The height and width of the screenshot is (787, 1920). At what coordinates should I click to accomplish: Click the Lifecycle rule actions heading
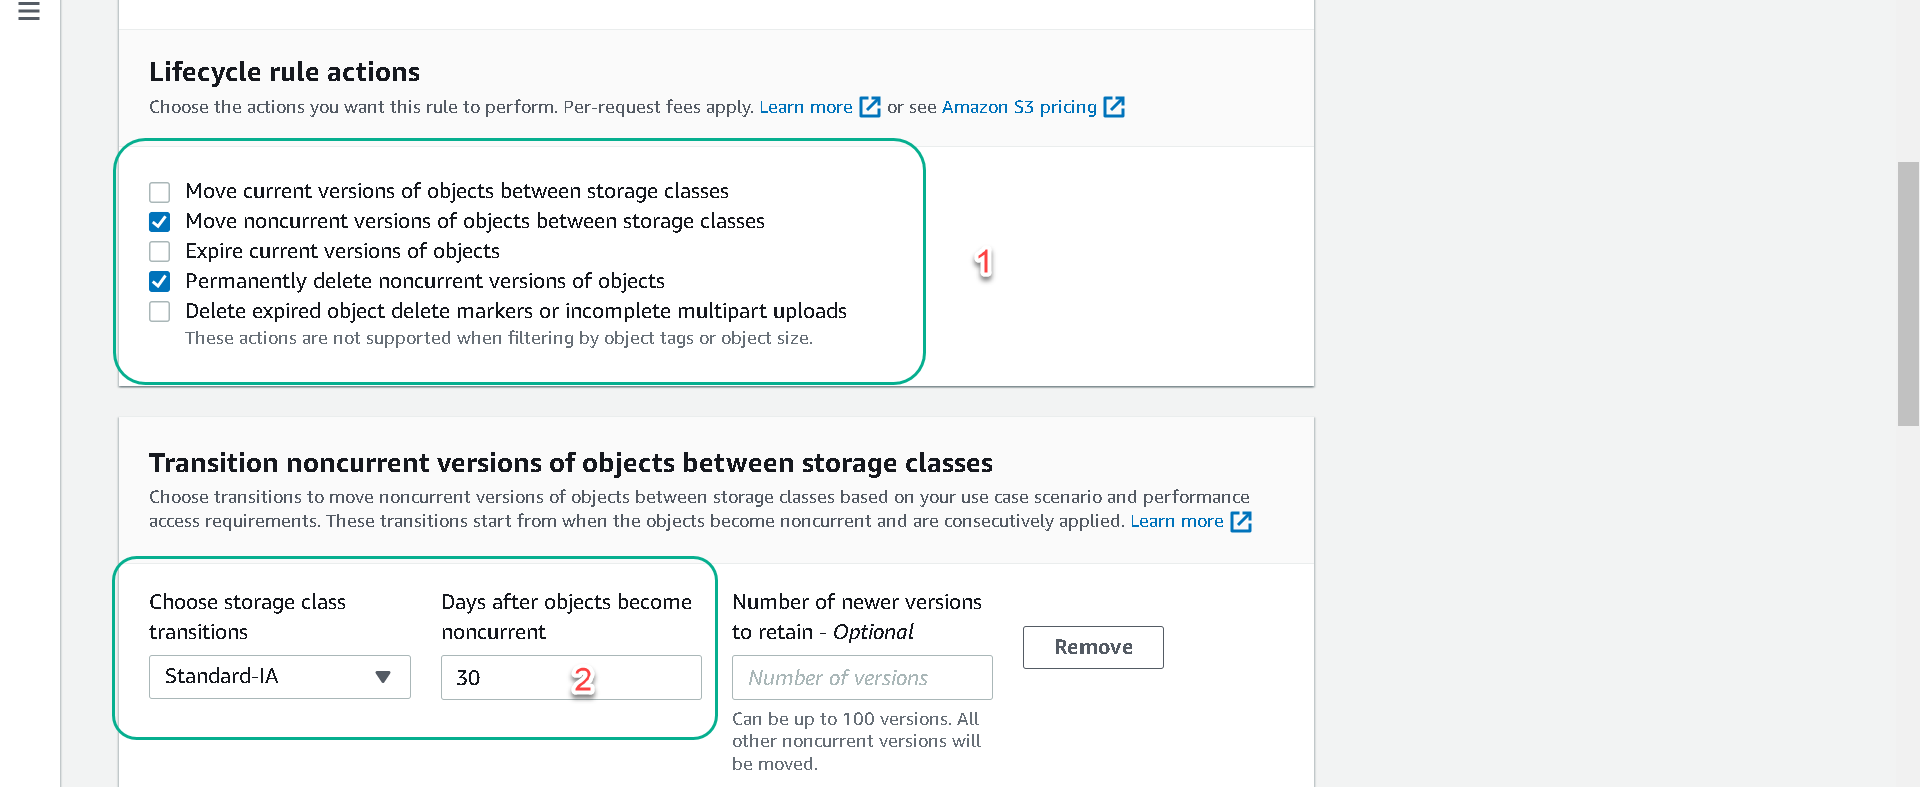point(284,72)
